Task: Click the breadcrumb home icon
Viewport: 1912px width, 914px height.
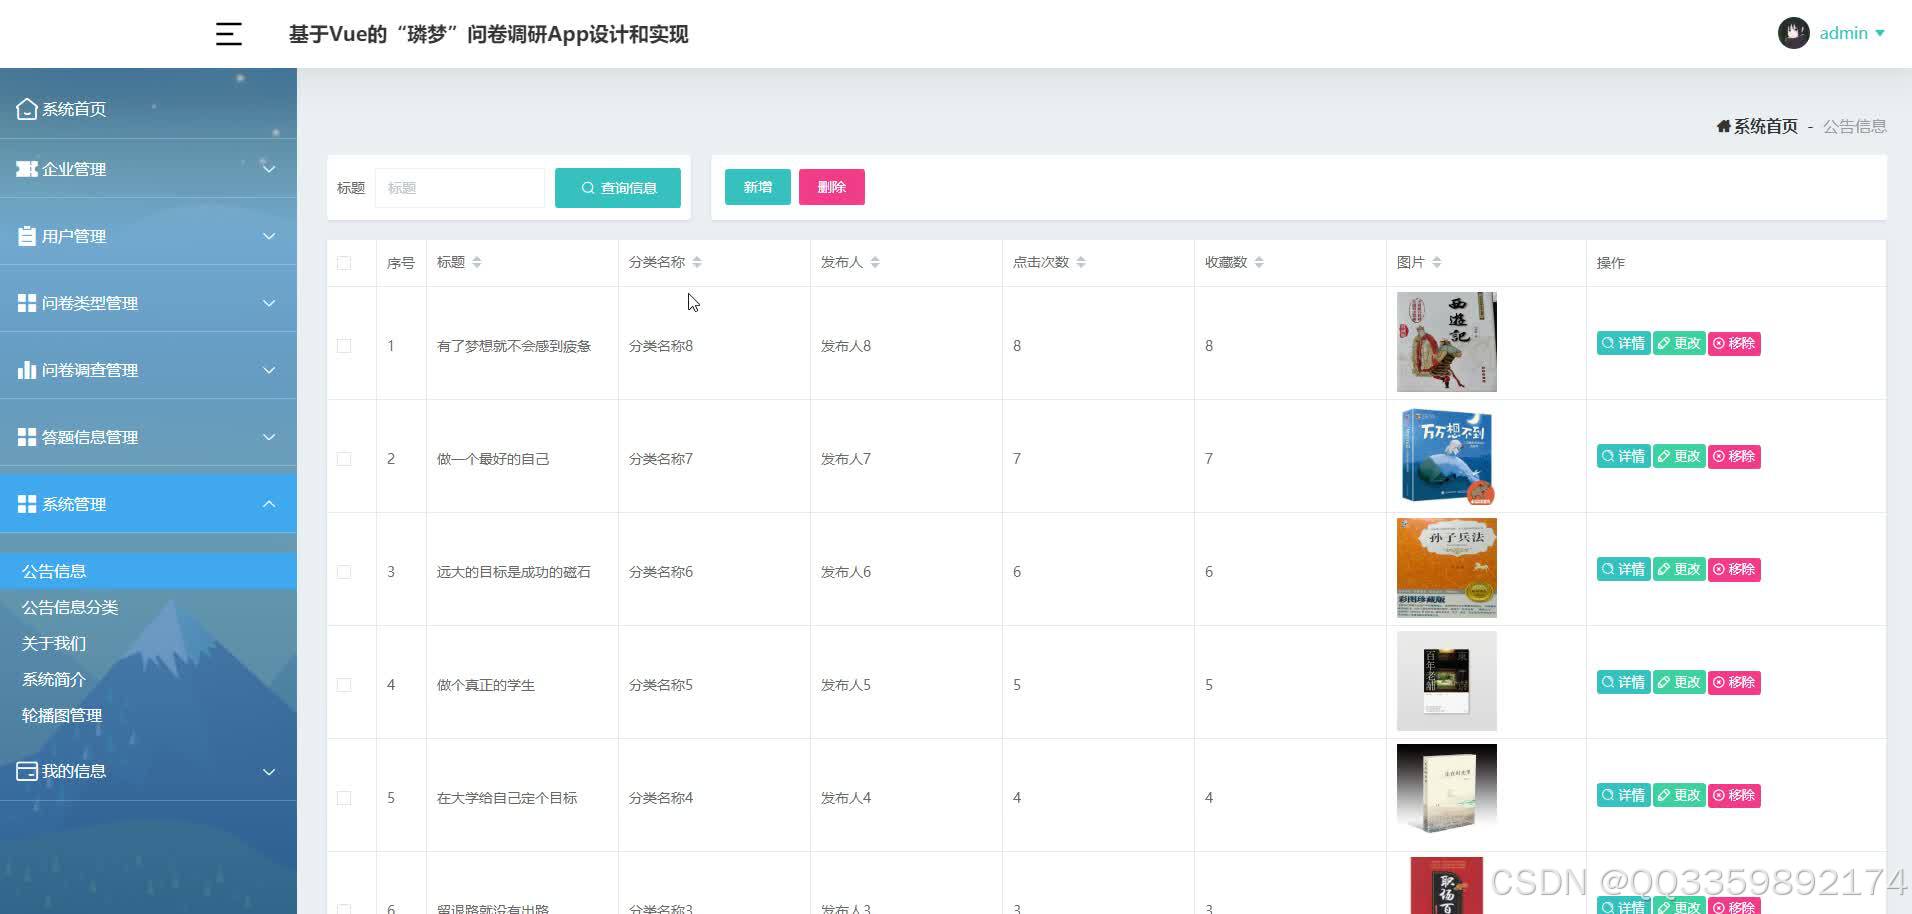Action: pyautogui.click(x=1723, y=126)
